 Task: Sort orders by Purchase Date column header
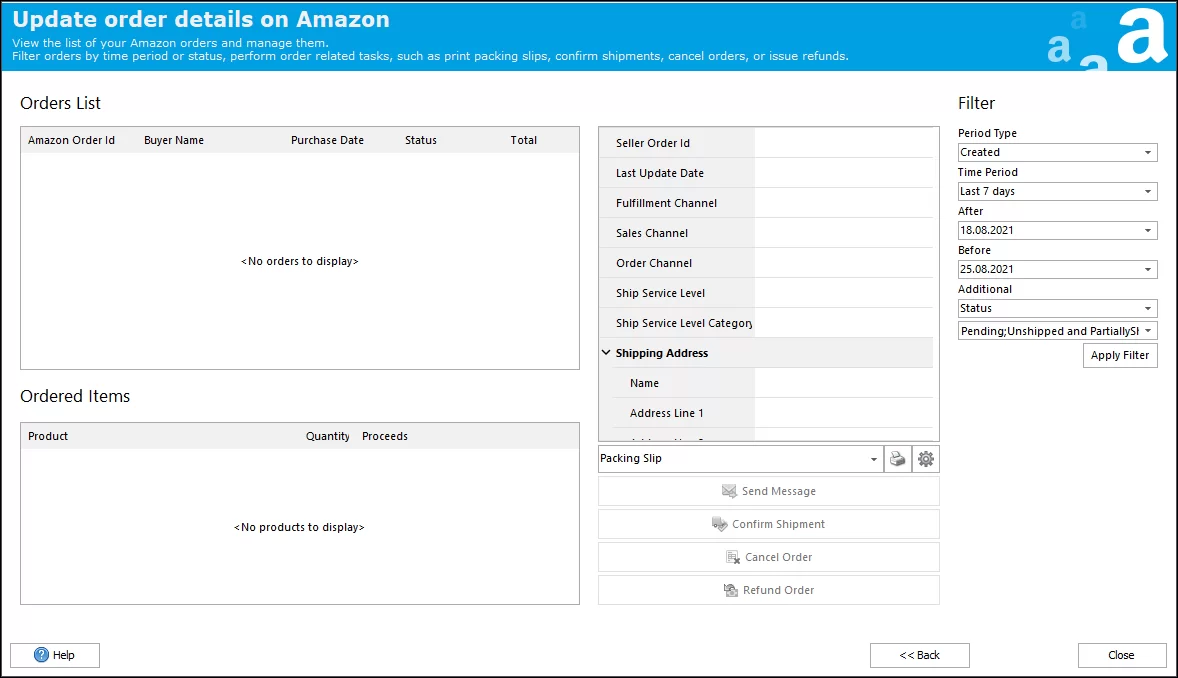coord(327,140)
